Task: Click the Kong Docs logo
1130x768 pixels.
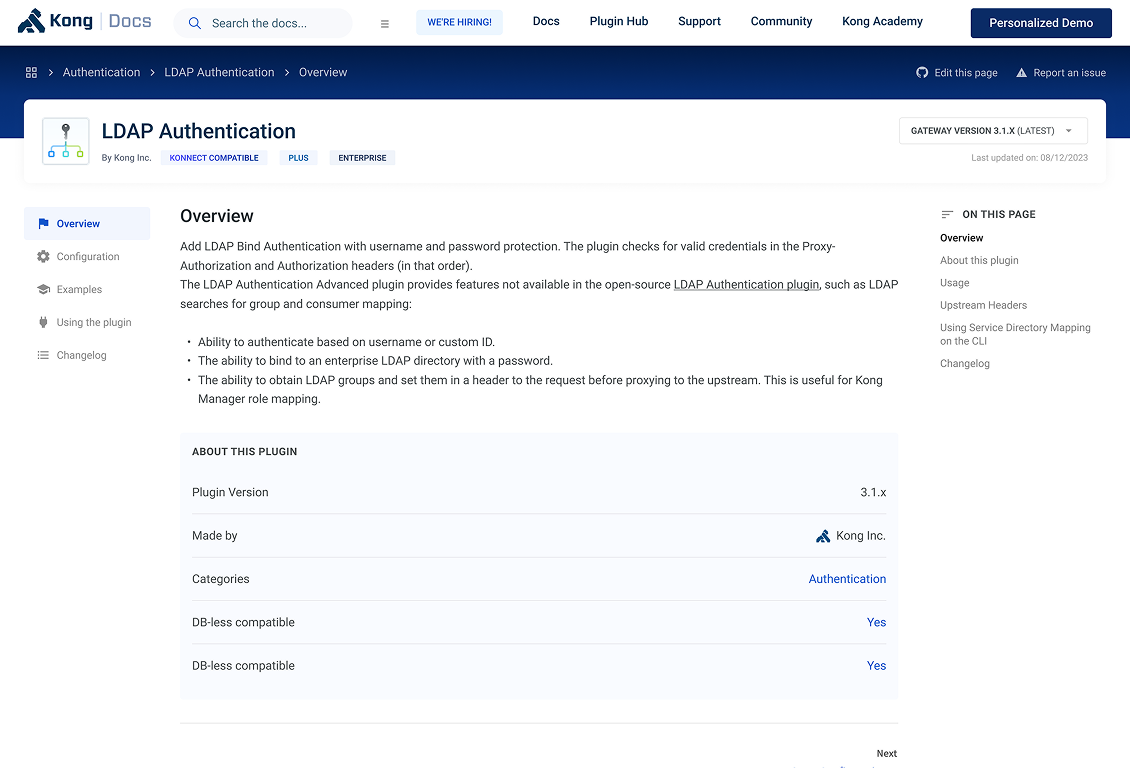Action: [85, 22]
